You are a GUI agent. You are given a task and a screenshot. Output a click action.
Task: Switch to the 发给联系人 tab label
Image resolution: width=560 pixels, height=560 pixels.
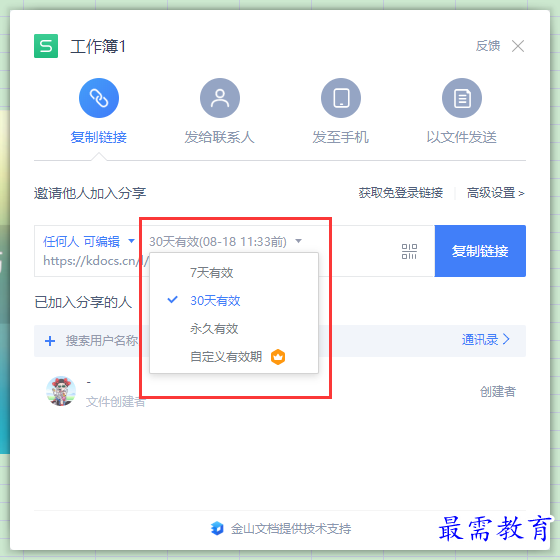pos(219,137)
